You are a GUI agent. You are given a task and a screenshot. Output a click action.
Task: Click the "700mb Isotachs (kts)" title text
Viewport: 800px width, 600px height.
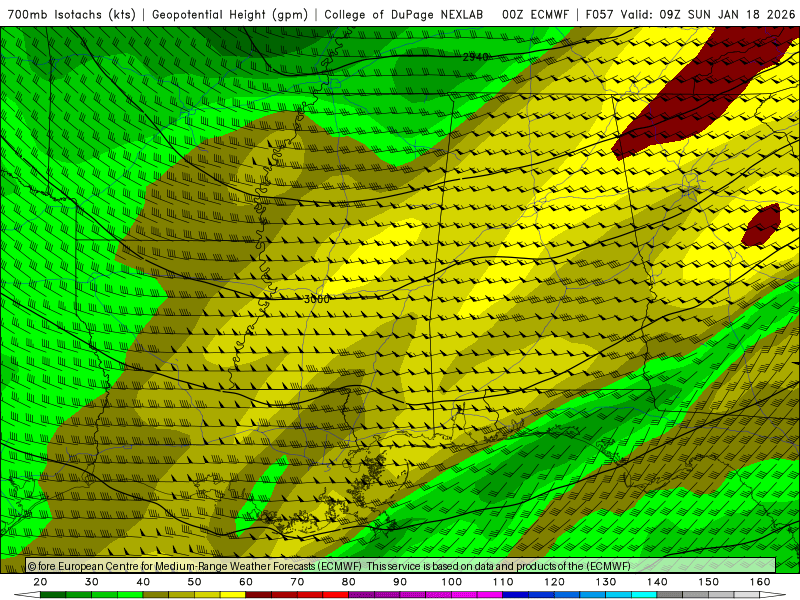[72, 14]
